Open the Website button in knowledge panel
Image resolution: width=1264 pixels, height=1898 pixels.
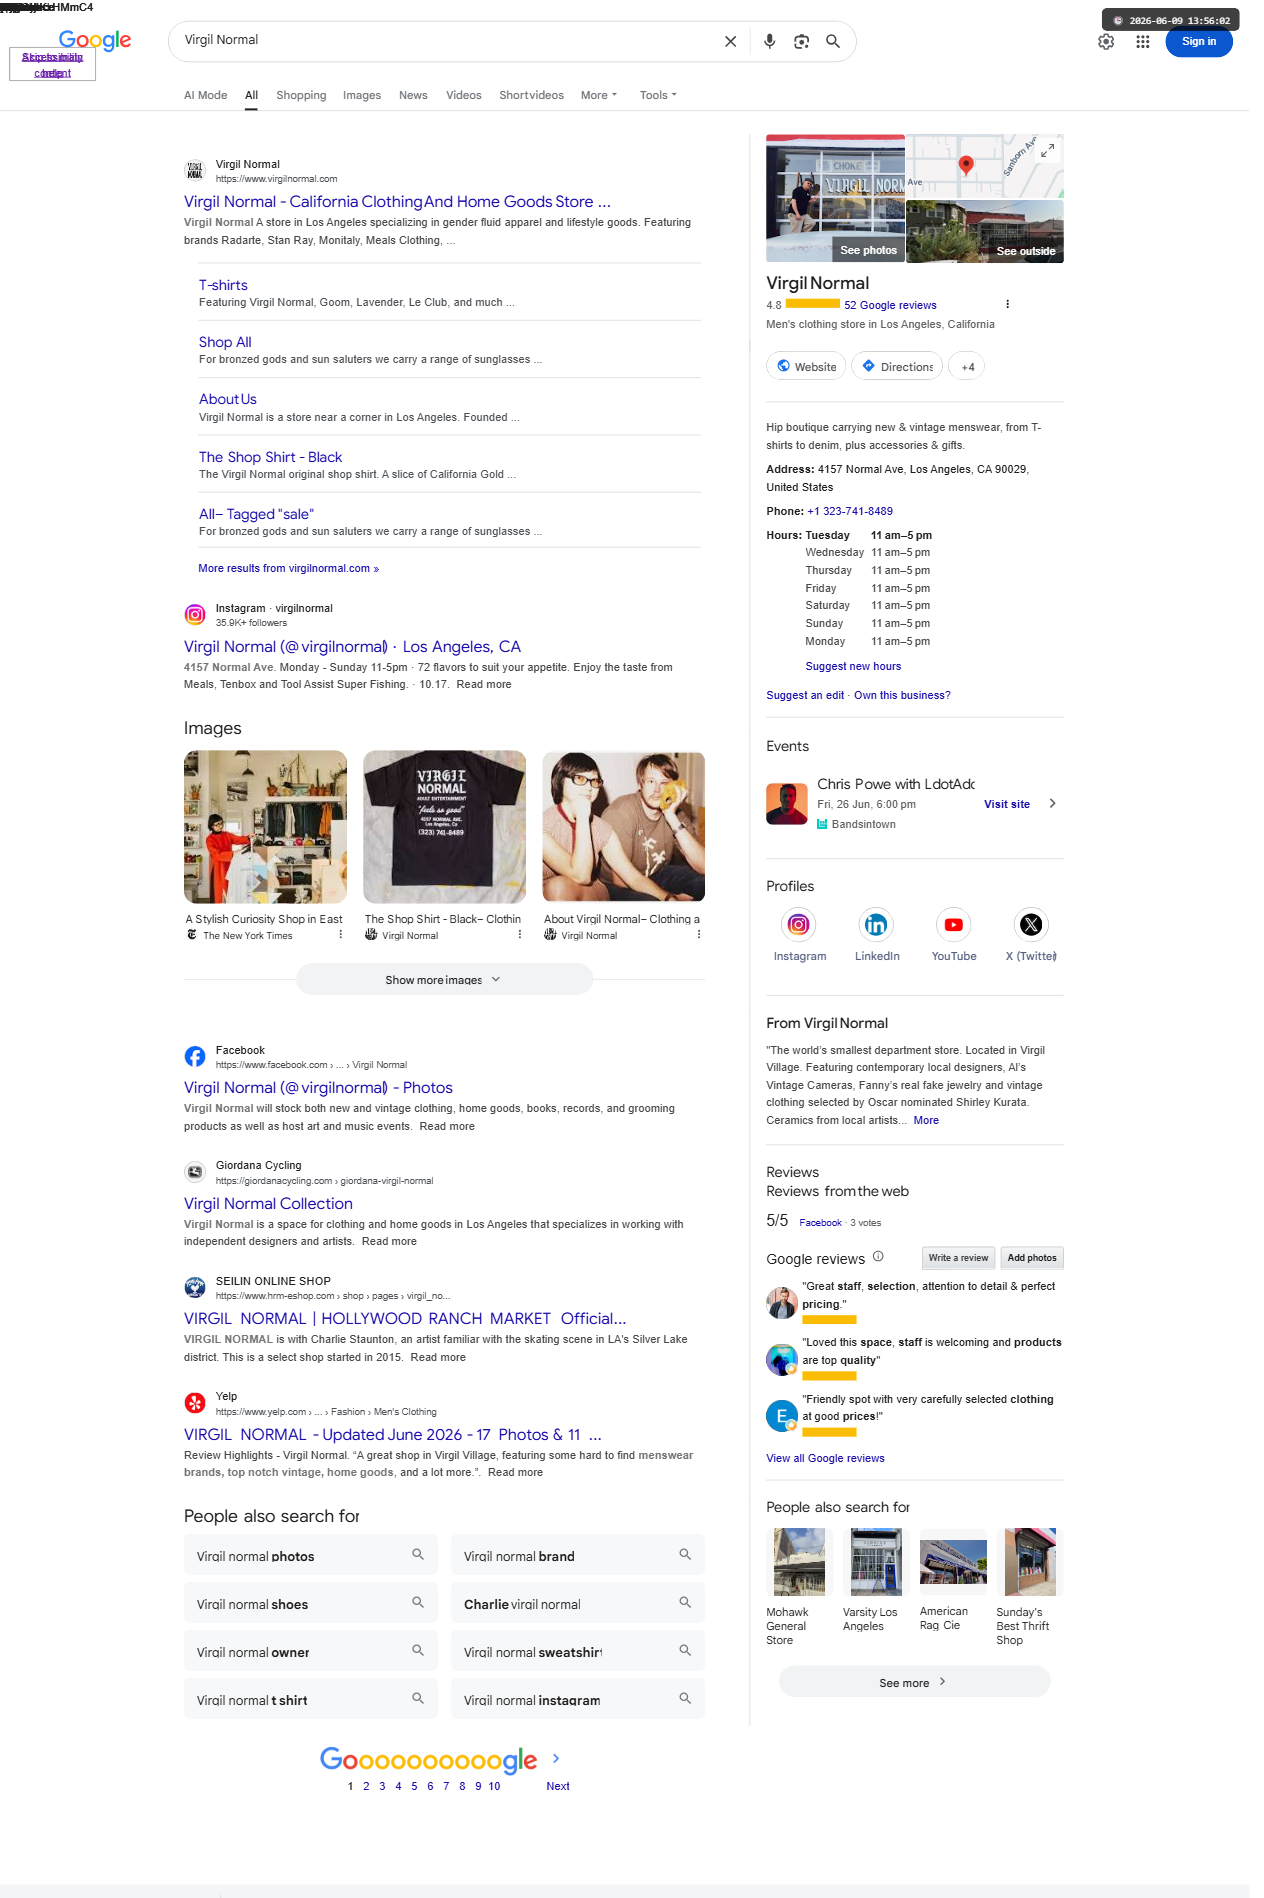806,367
